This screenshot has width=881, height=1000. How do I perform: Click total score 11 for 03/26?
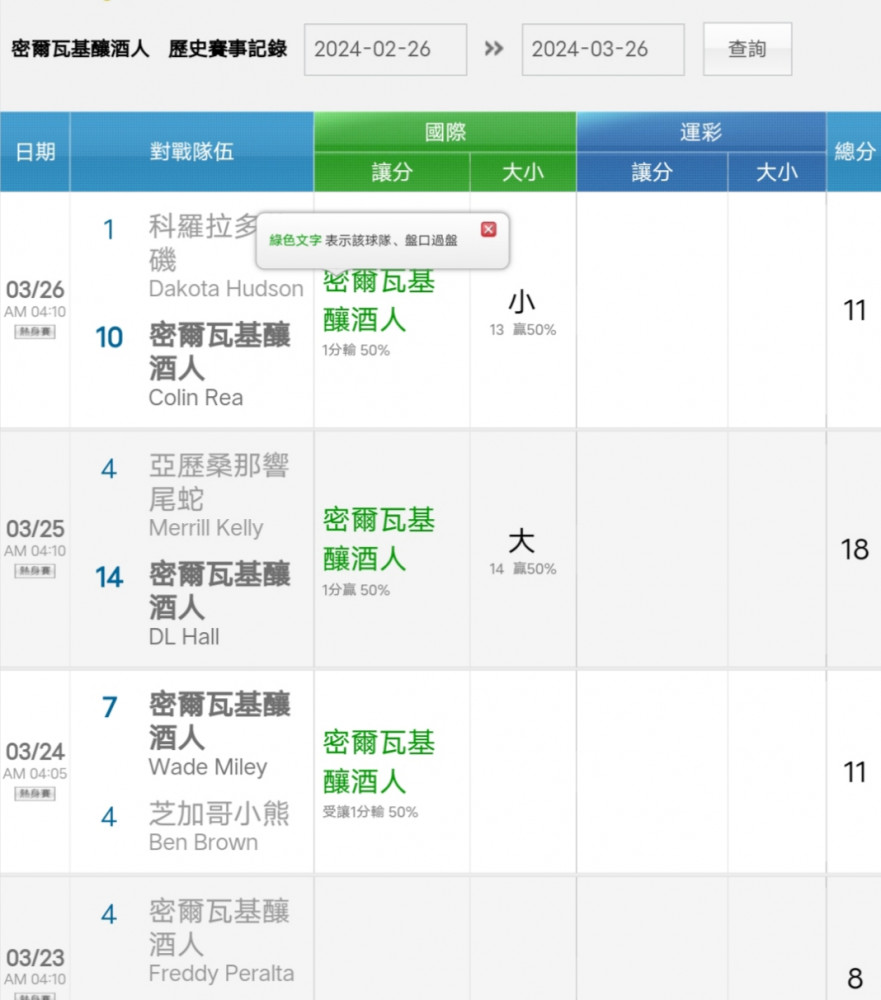click(854, 311)
